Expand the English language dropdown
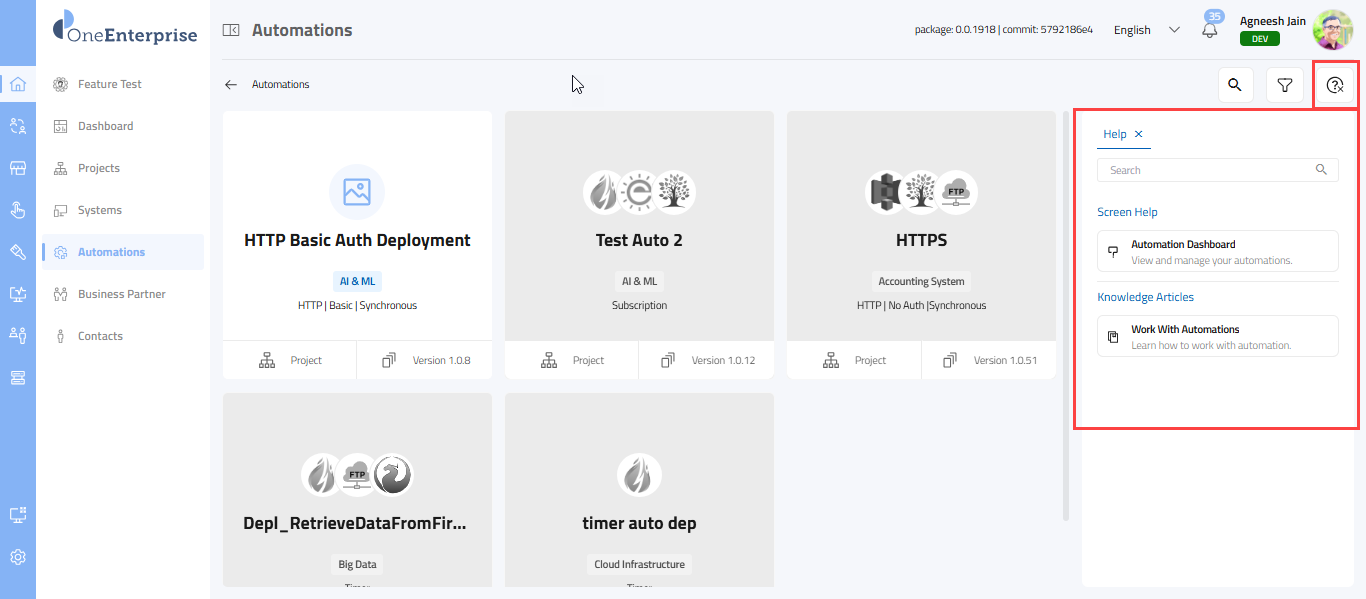1366x599 pixels. 1146,30
